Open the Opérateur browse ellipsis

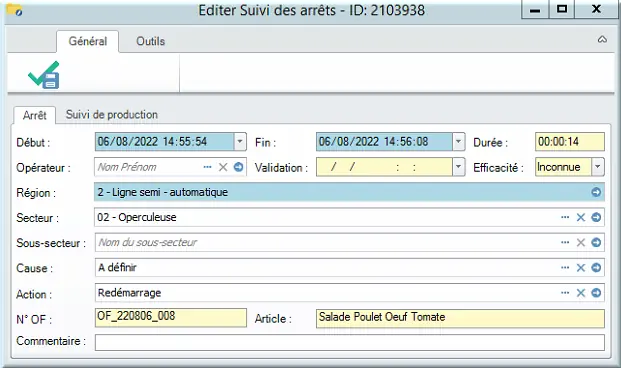(x=208, y=167)
